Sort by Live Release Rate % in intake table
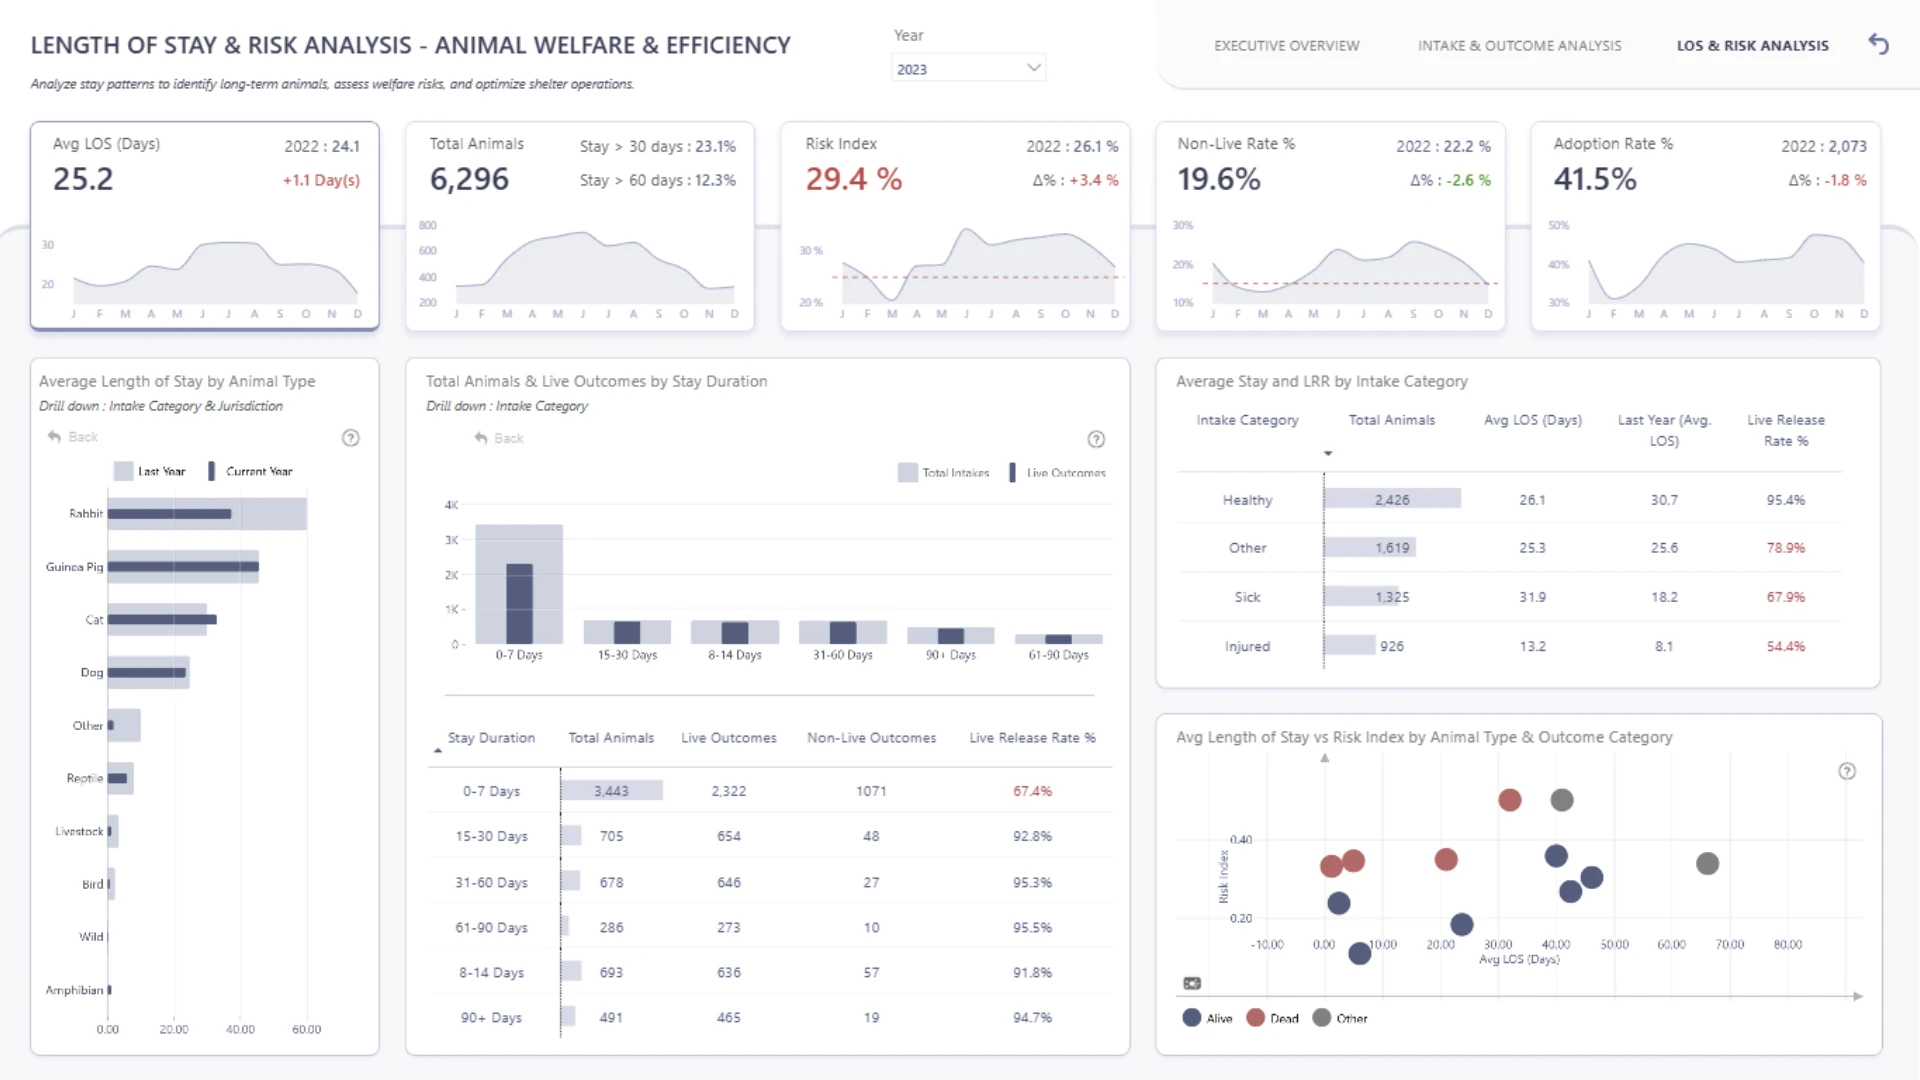This screenshot has width=1920, height=1080. pyautogui.click(x=1785, y=430)
